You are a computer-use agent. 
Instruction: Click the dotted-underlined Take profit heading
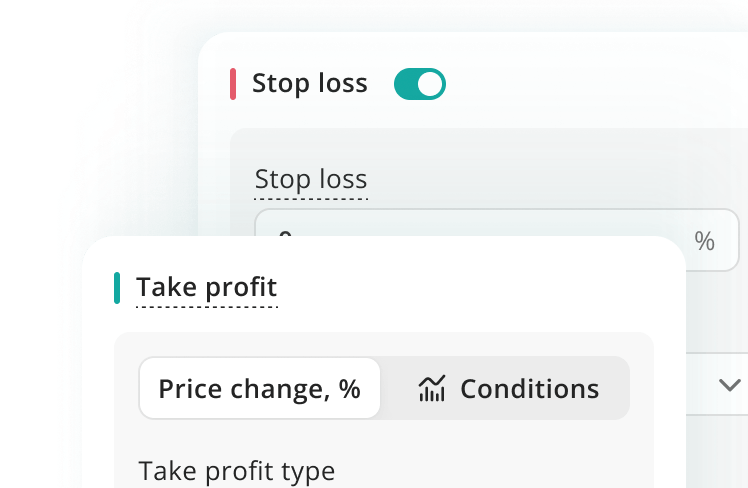pos(206,288)
